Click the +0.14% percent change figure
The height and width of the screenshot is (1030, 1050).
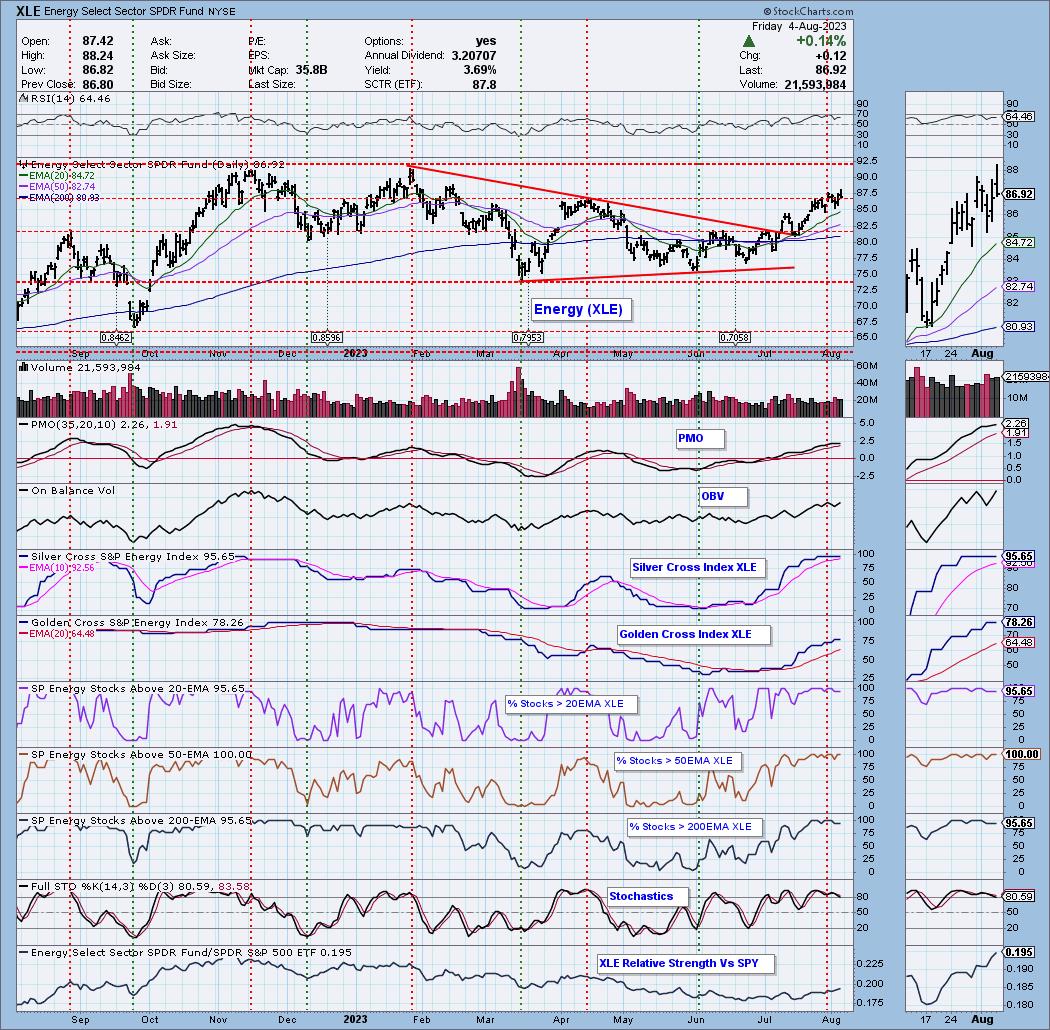click(x=821, y=41)
